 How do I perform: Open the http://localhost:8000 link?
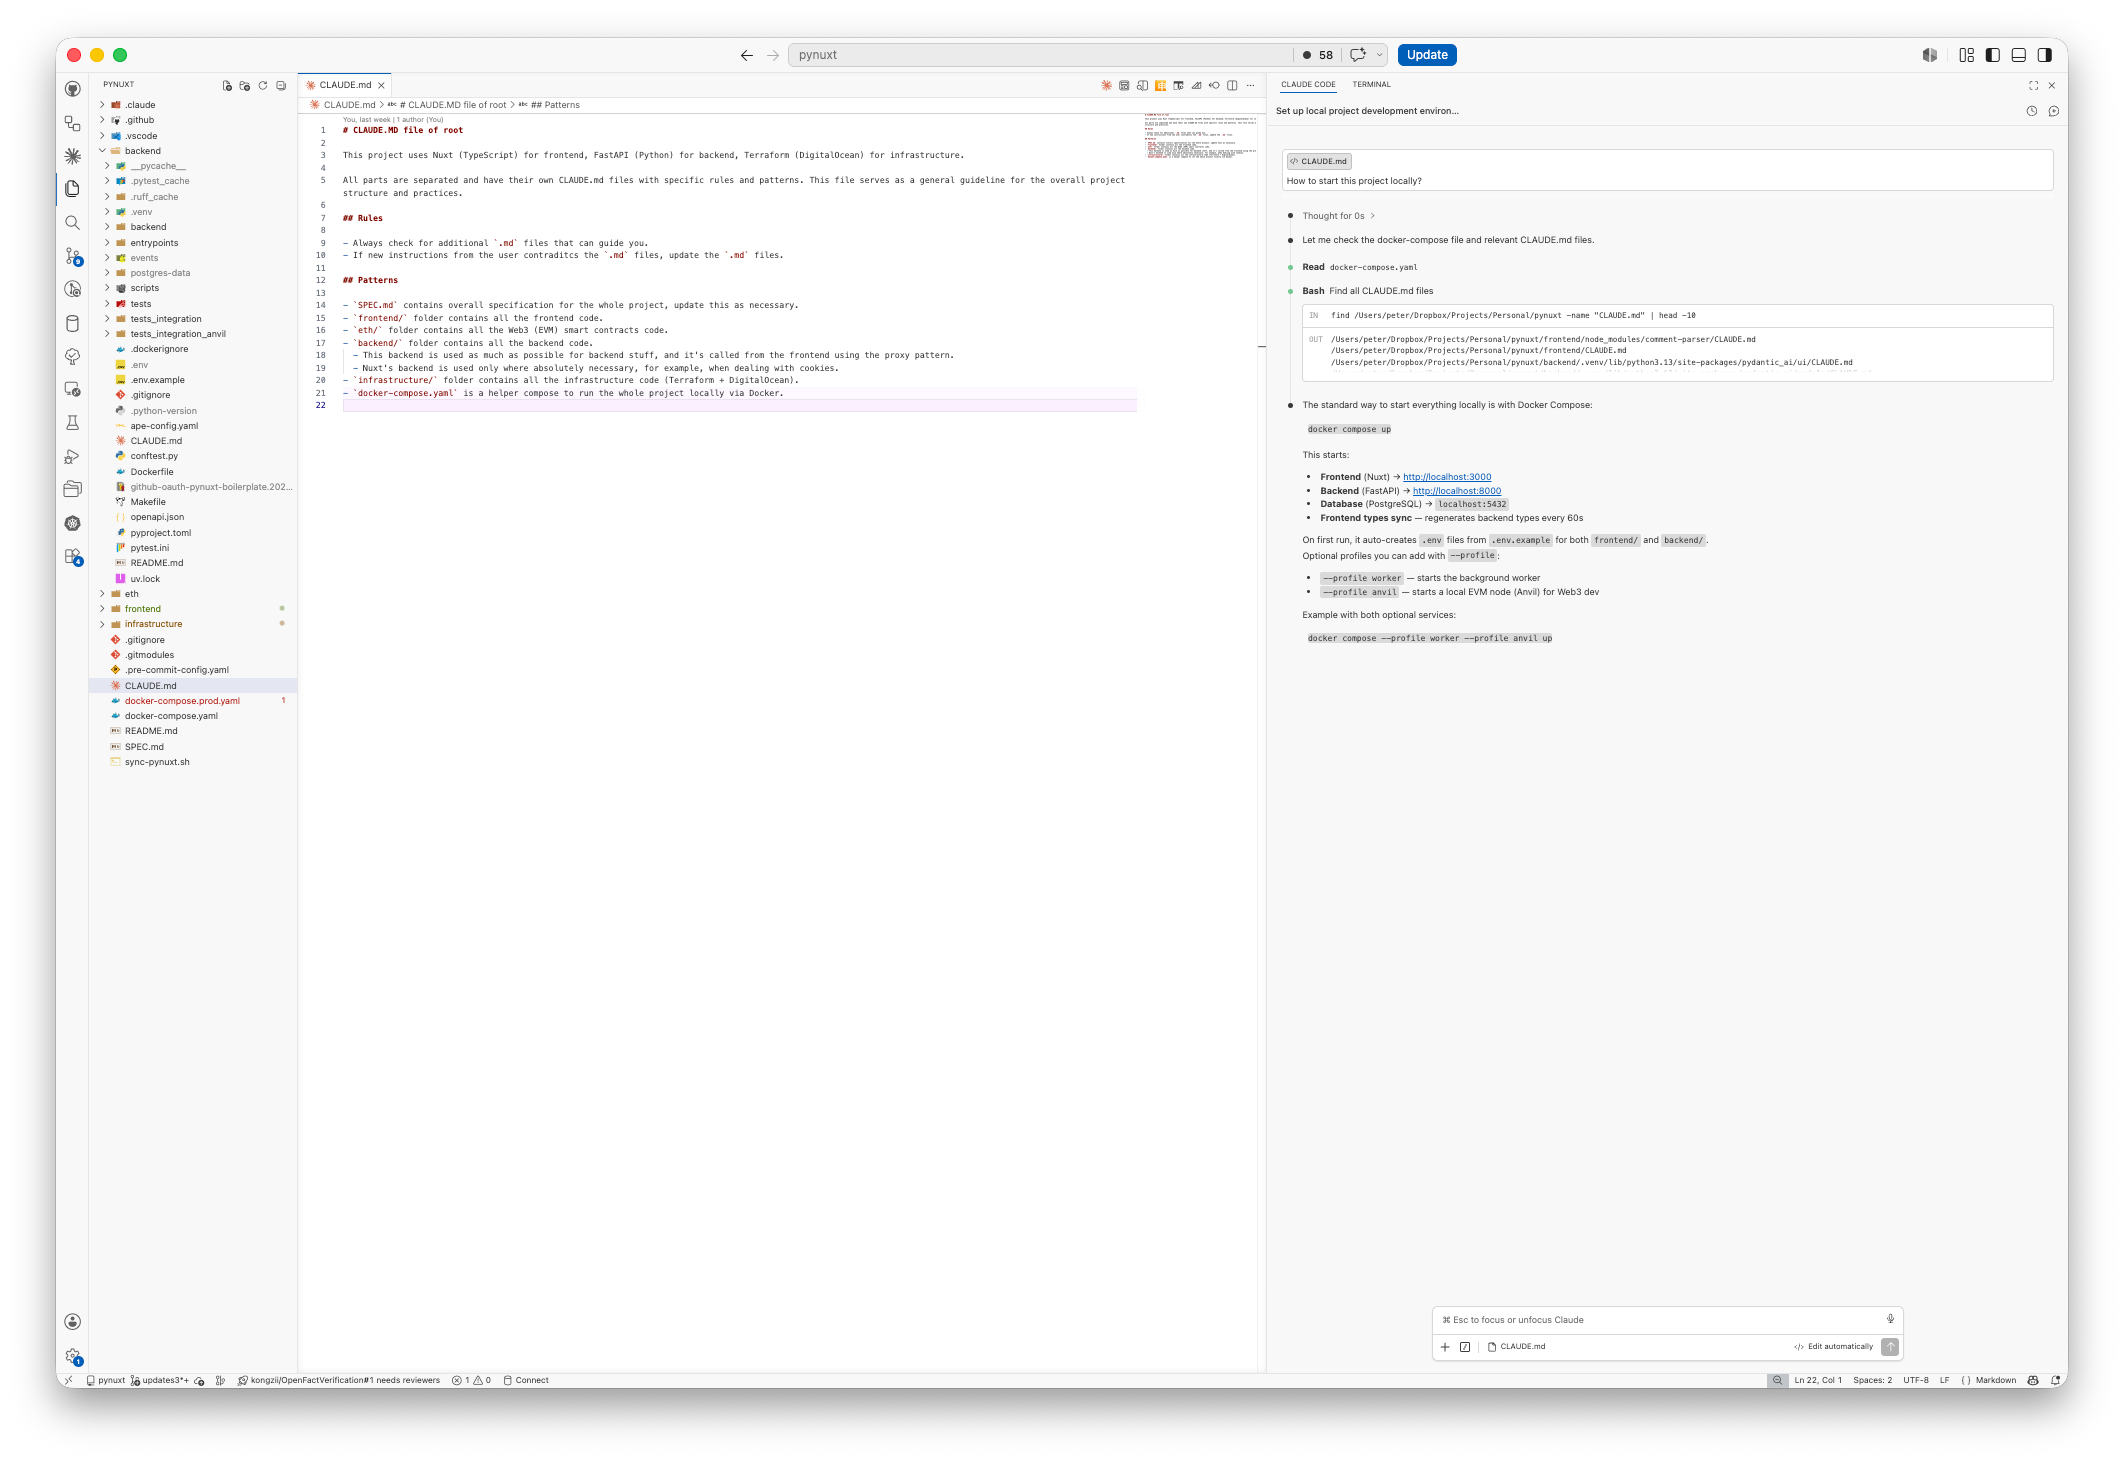coord(1457,491)
